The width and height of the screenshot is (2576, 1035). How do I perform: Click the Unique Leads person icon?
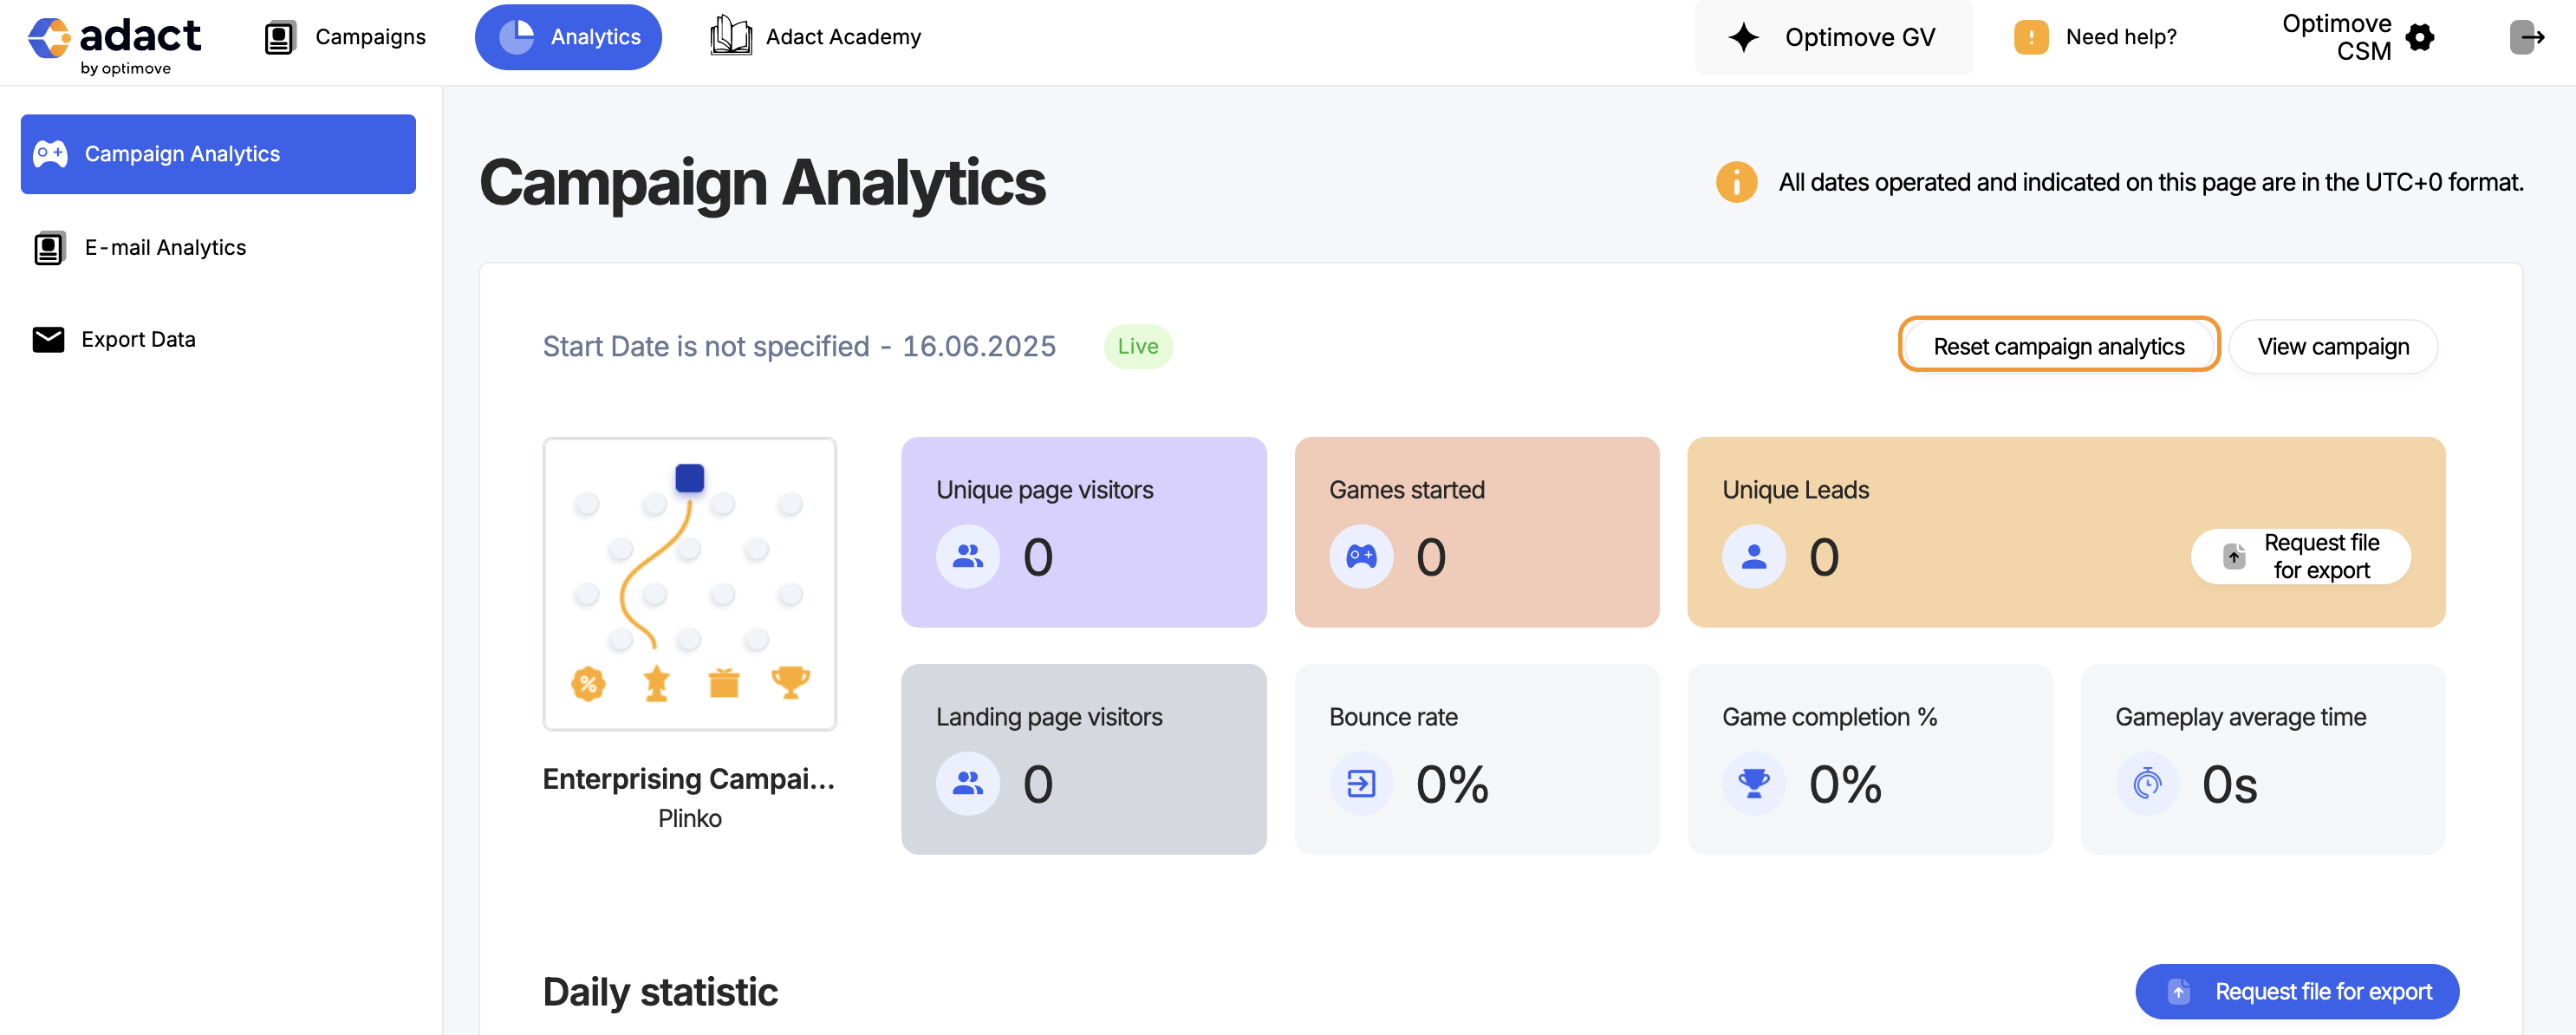point(1754,556)
